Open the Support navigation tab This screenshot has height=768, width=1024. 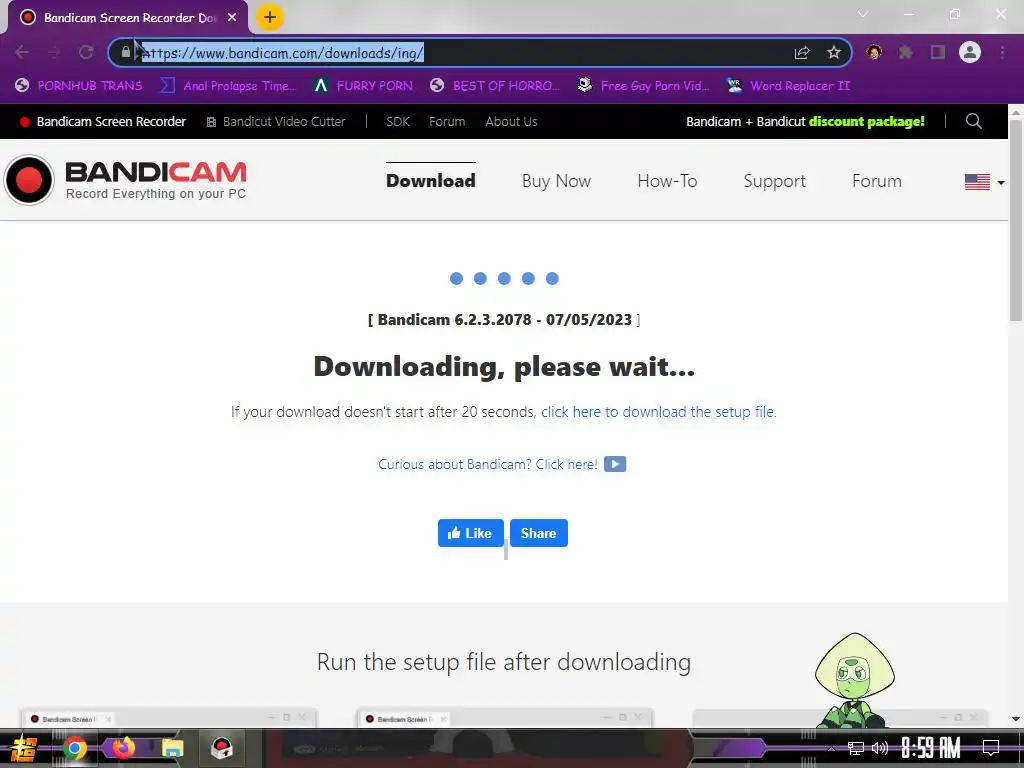pyautogui.click(x=775, y=181)
